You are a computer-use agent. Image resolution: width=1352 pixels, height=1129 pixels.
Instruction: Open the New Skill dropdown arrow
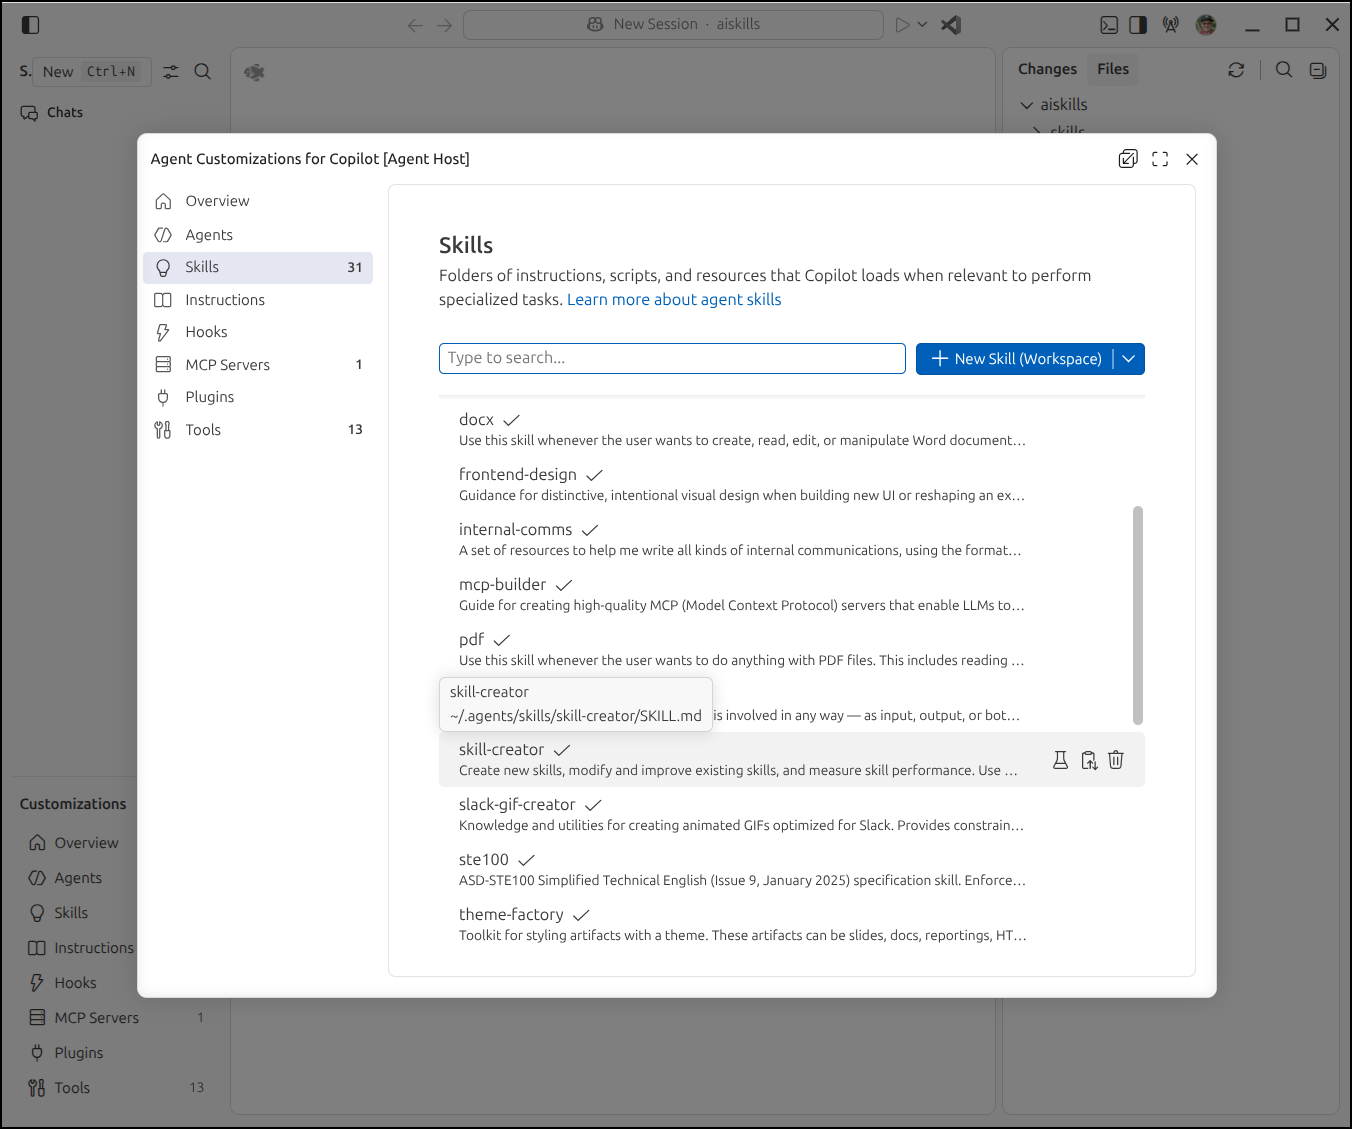pos(1129,359)
